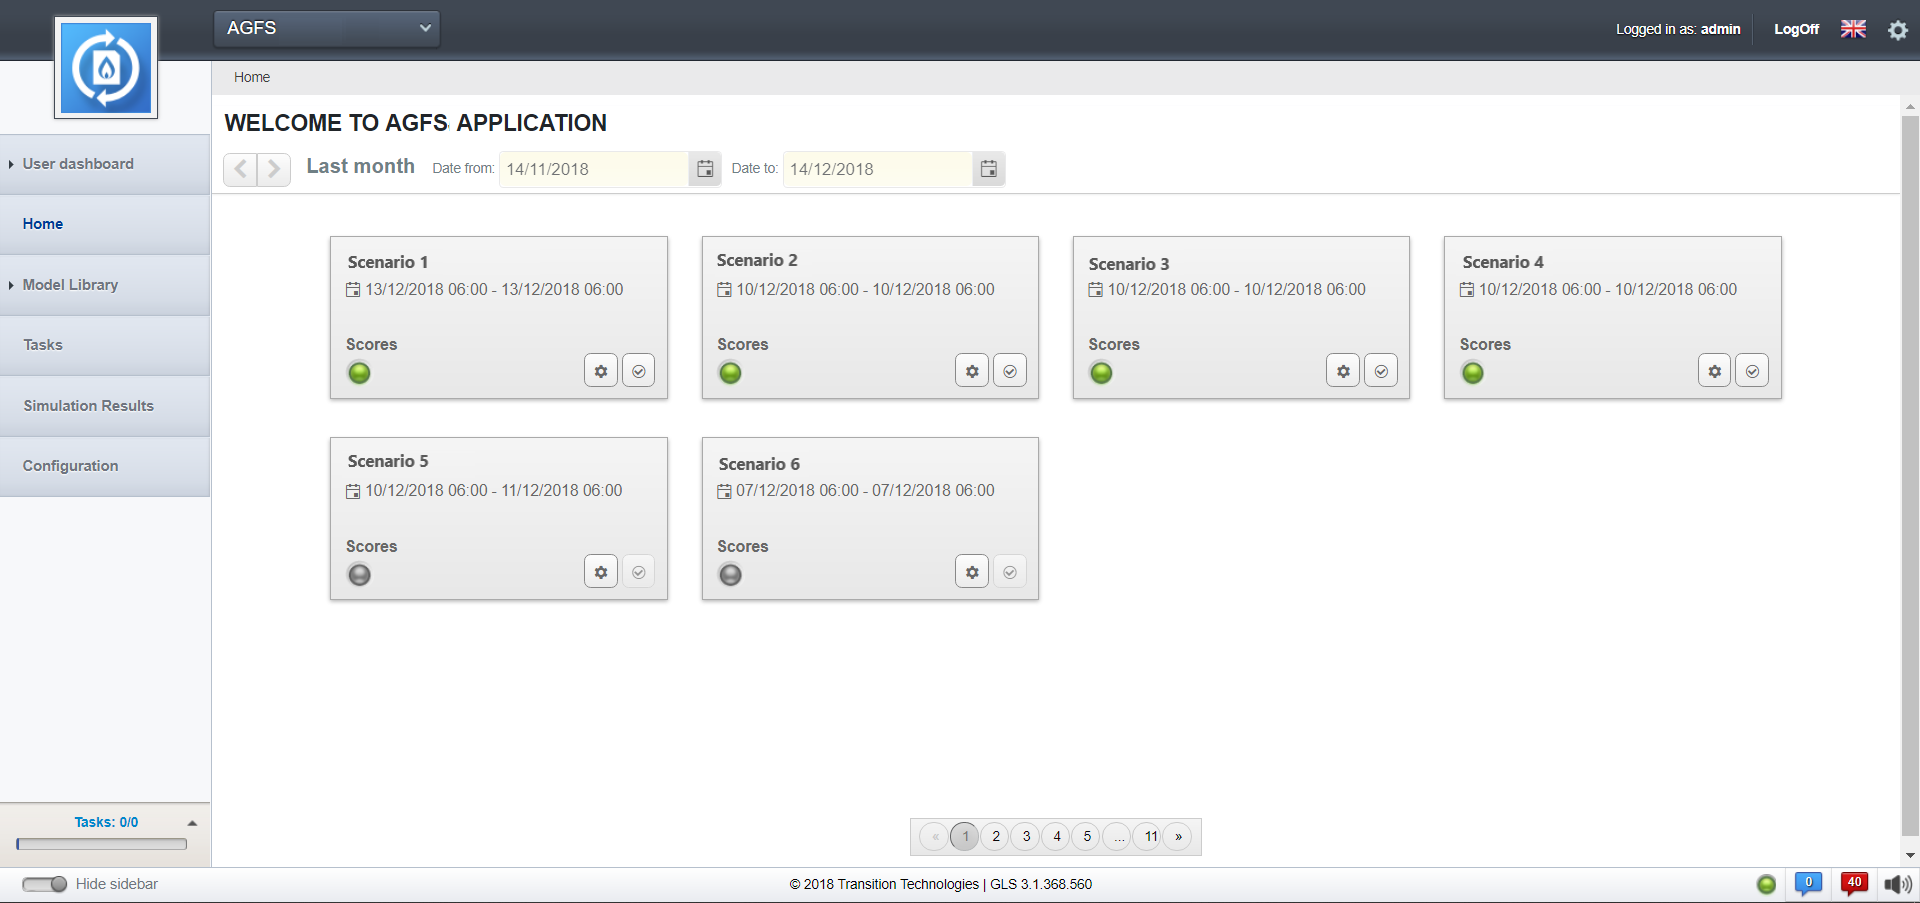Click Scenario 4 green score indicator
Viewport: 1920px width, 903px height.
point(1472,373)
